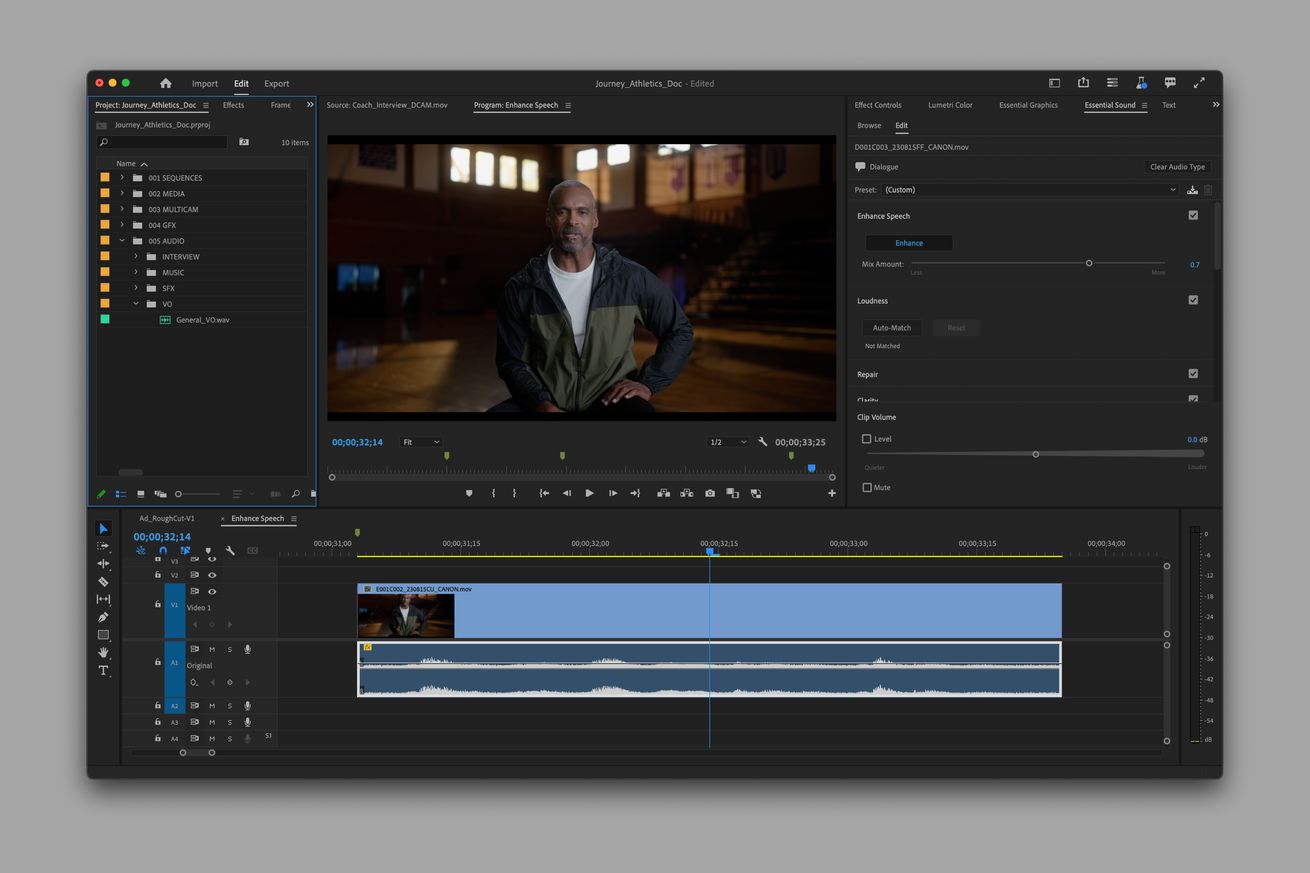1310x873 pixels.
Task: Open the timeline wrench settings icon
Action: 232,550
